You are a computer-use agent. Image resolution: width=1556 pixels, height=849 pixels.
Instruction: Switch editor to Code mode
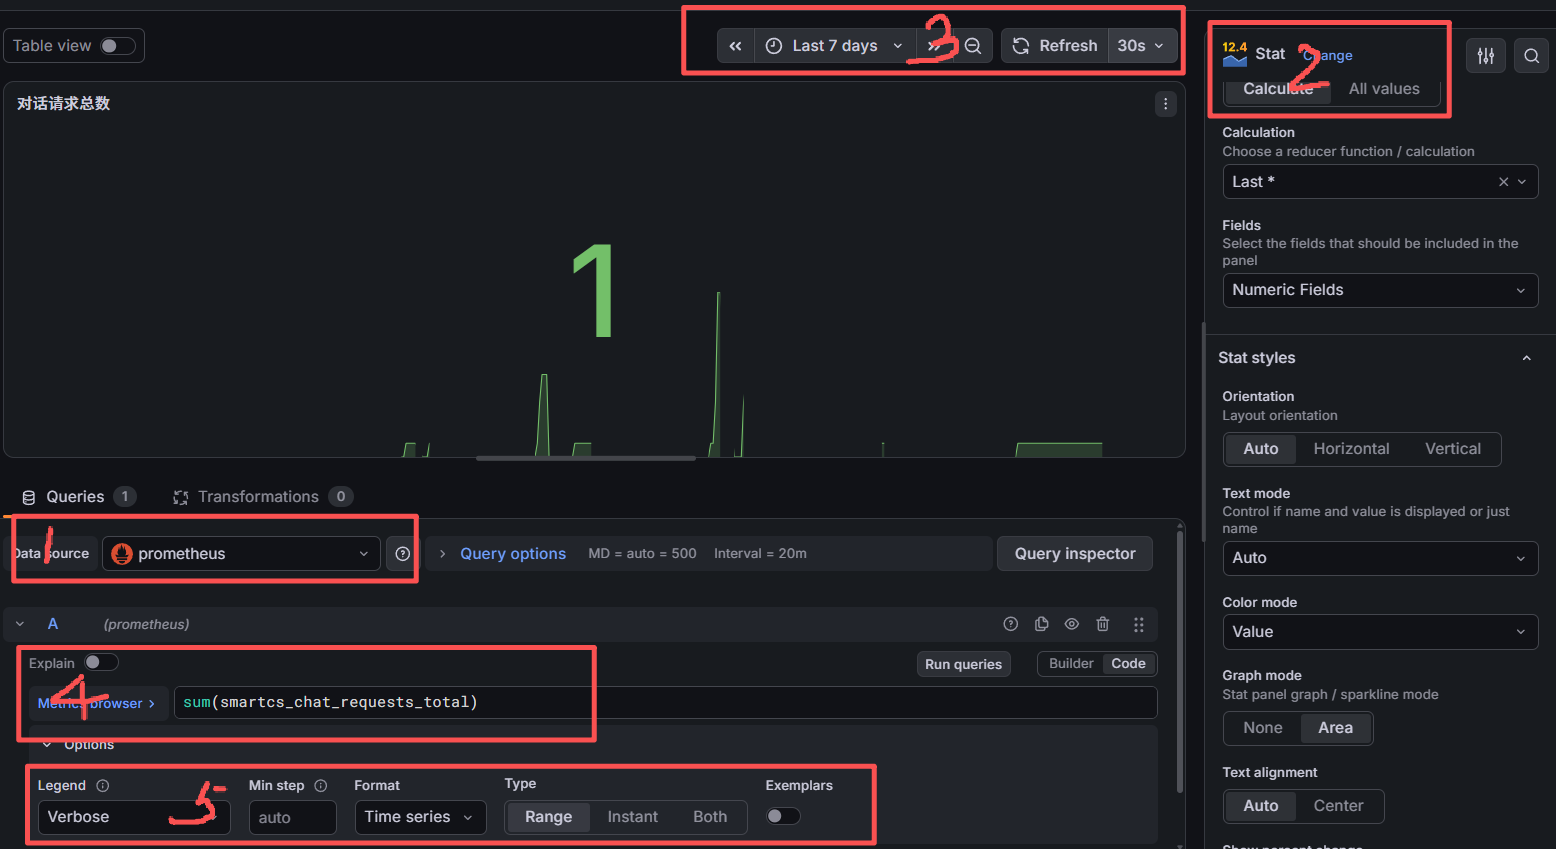[x=1128, y=664]
